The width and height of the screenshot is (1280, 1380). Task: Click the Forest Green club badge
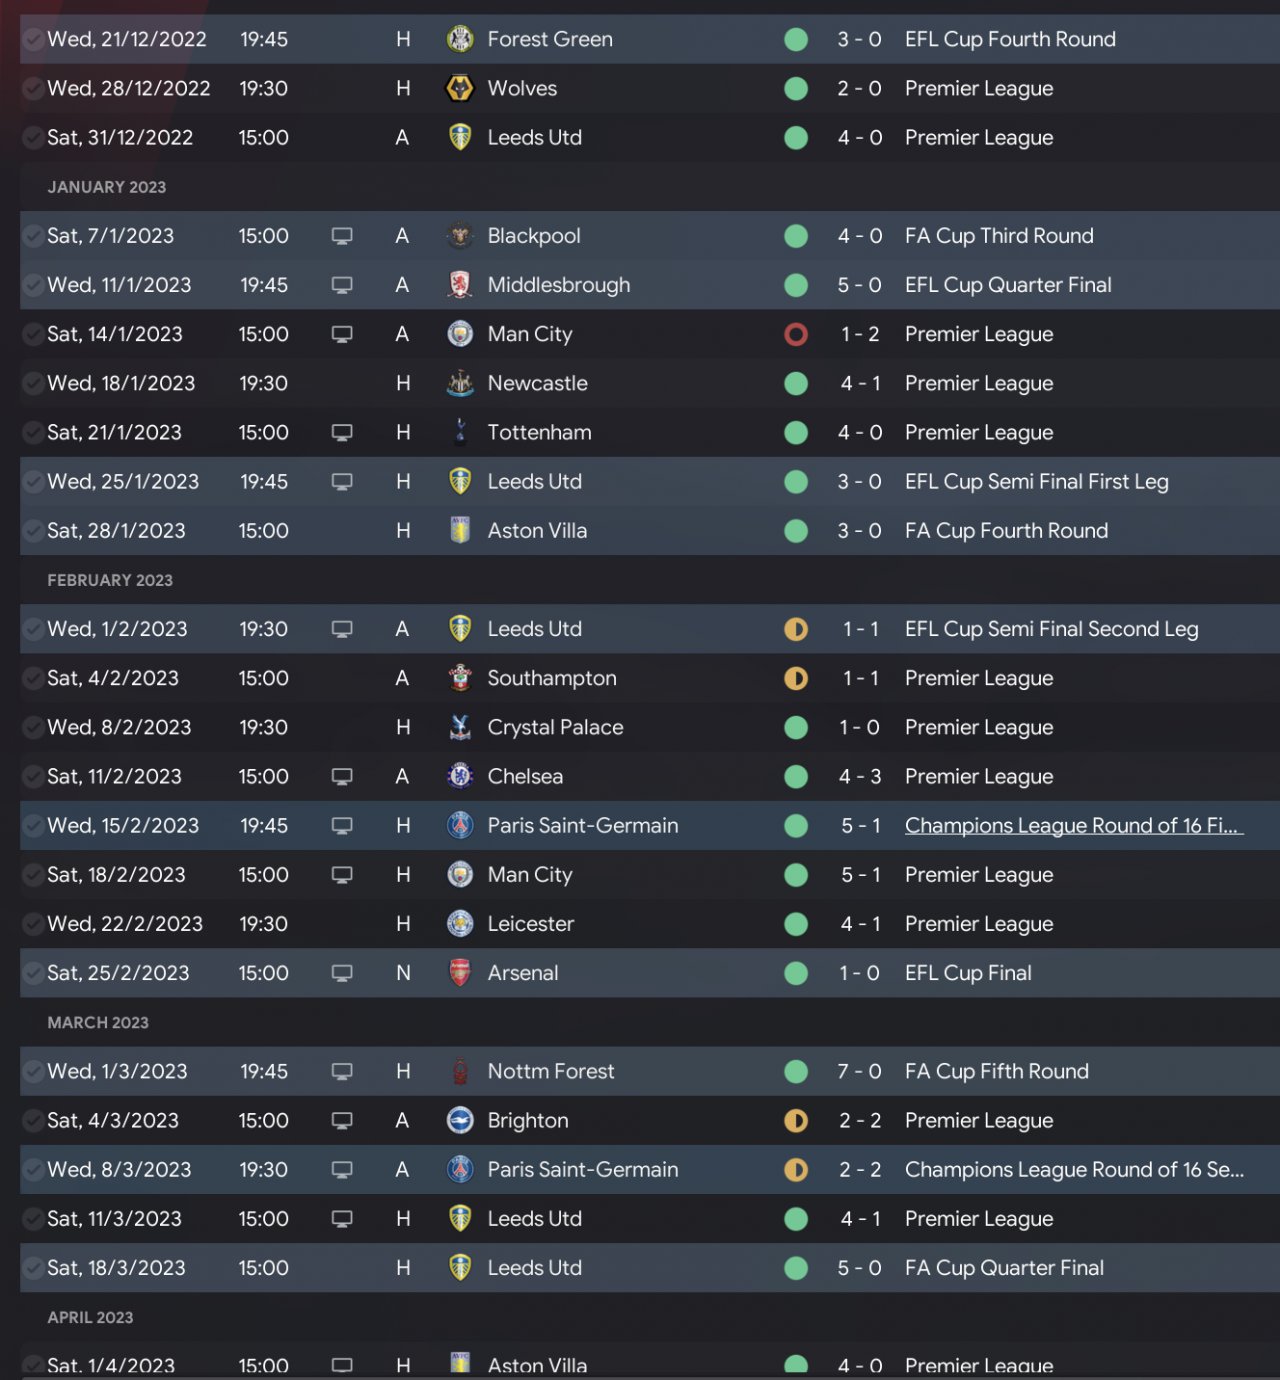[459, 39]
